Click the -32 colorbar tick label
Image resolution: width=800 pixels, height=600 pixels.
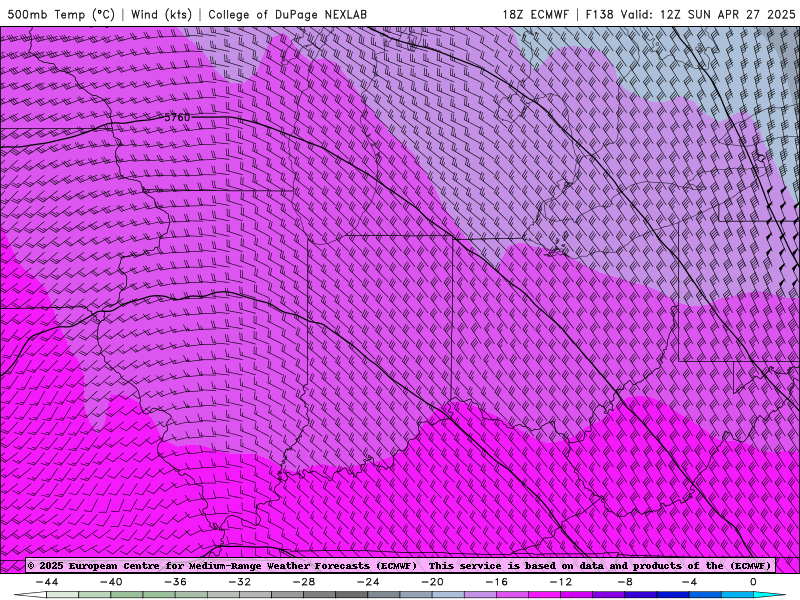click(x=239, y=582)
